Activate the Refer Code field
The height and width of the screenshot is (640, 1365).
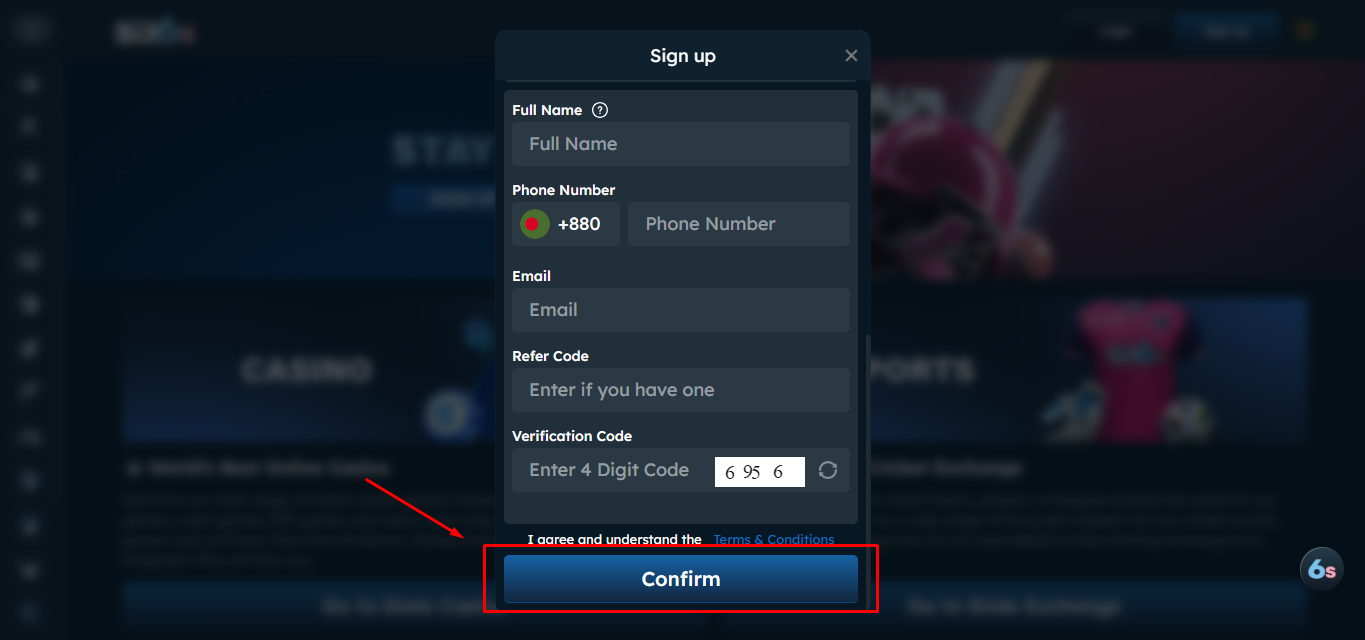[681, 390]
